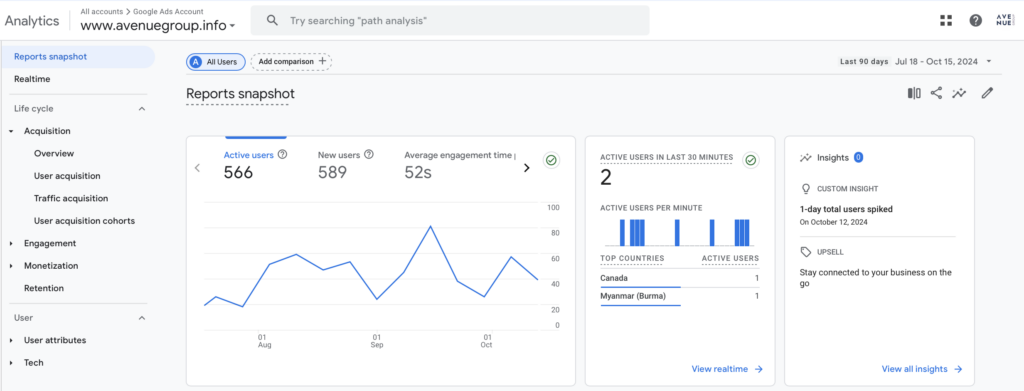The width and height of the screenshot is (1024, 391).
Task: Collapse the Life cycle section
Action: point(142,109)
